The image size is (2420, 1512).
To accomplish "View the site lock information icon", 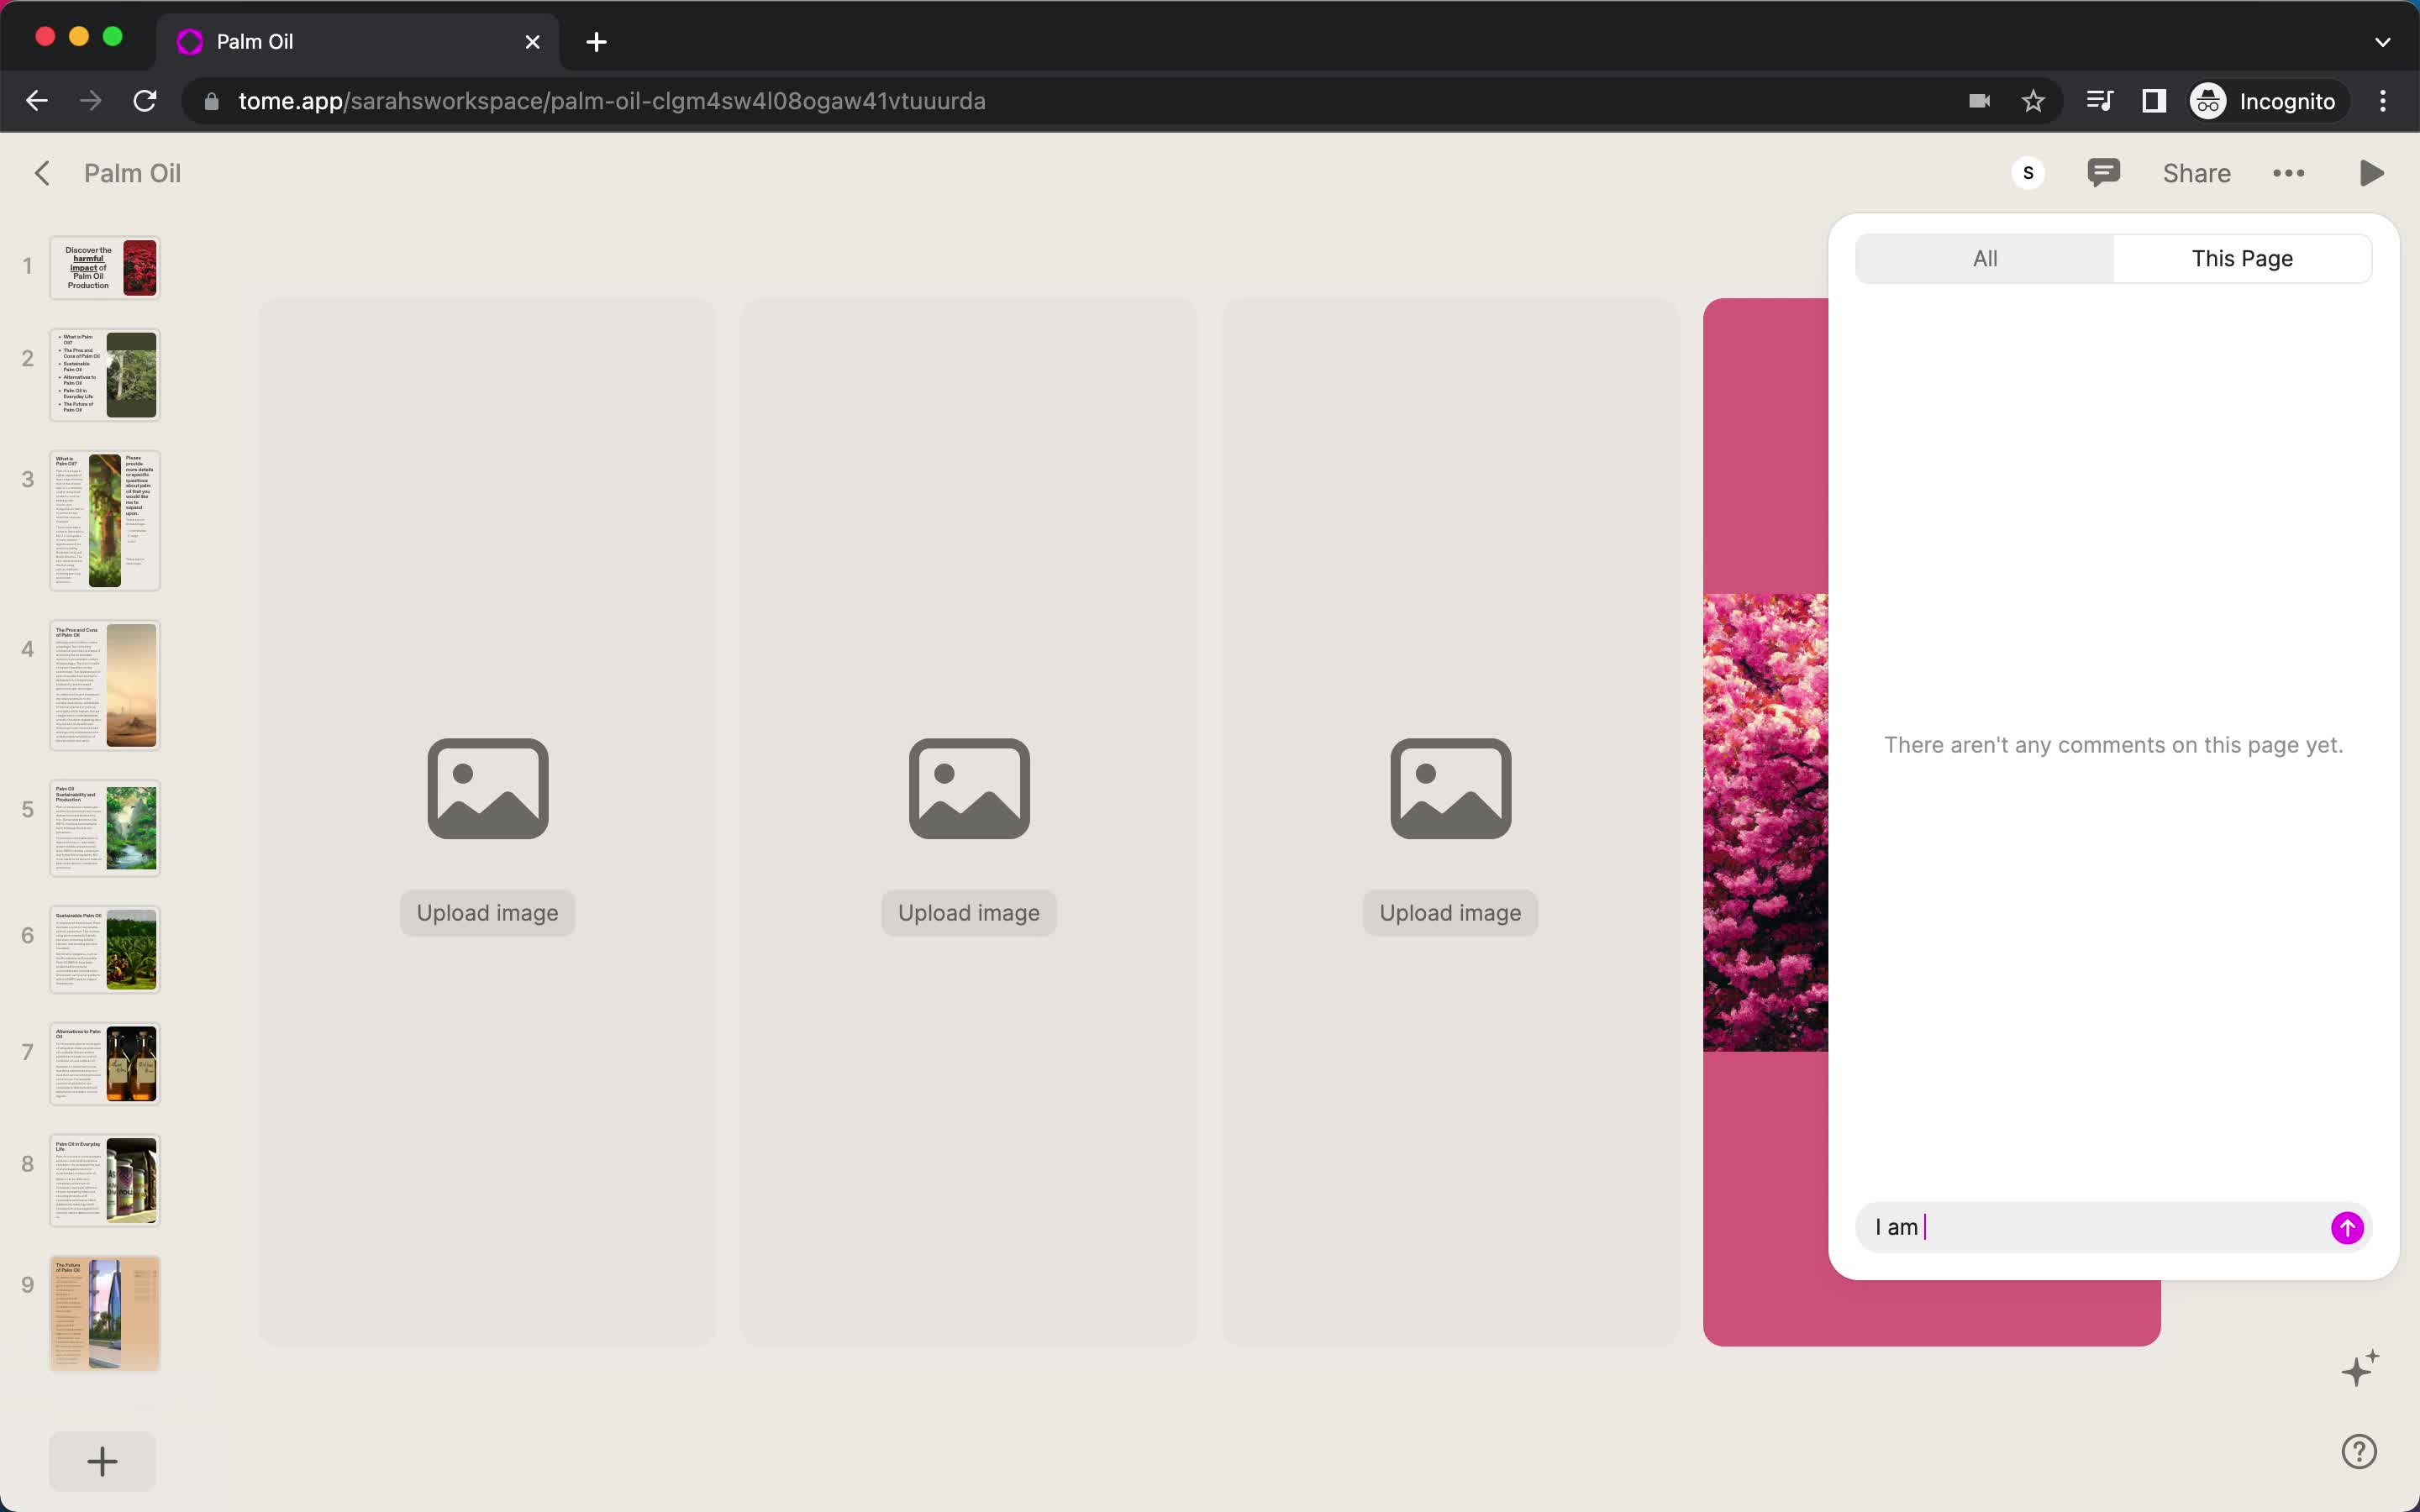I will click(x=211, y=101).
